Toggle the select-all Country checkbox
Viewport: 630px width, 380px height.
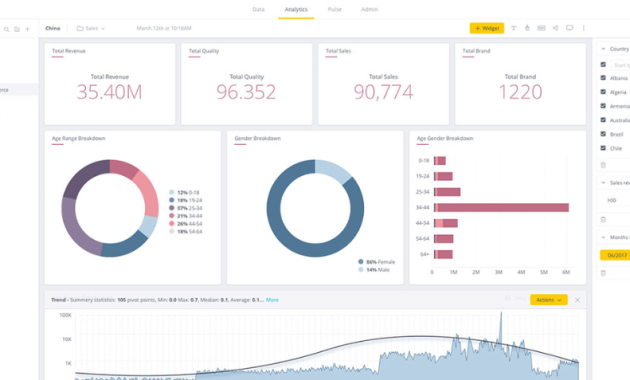[x=603, y=64]
